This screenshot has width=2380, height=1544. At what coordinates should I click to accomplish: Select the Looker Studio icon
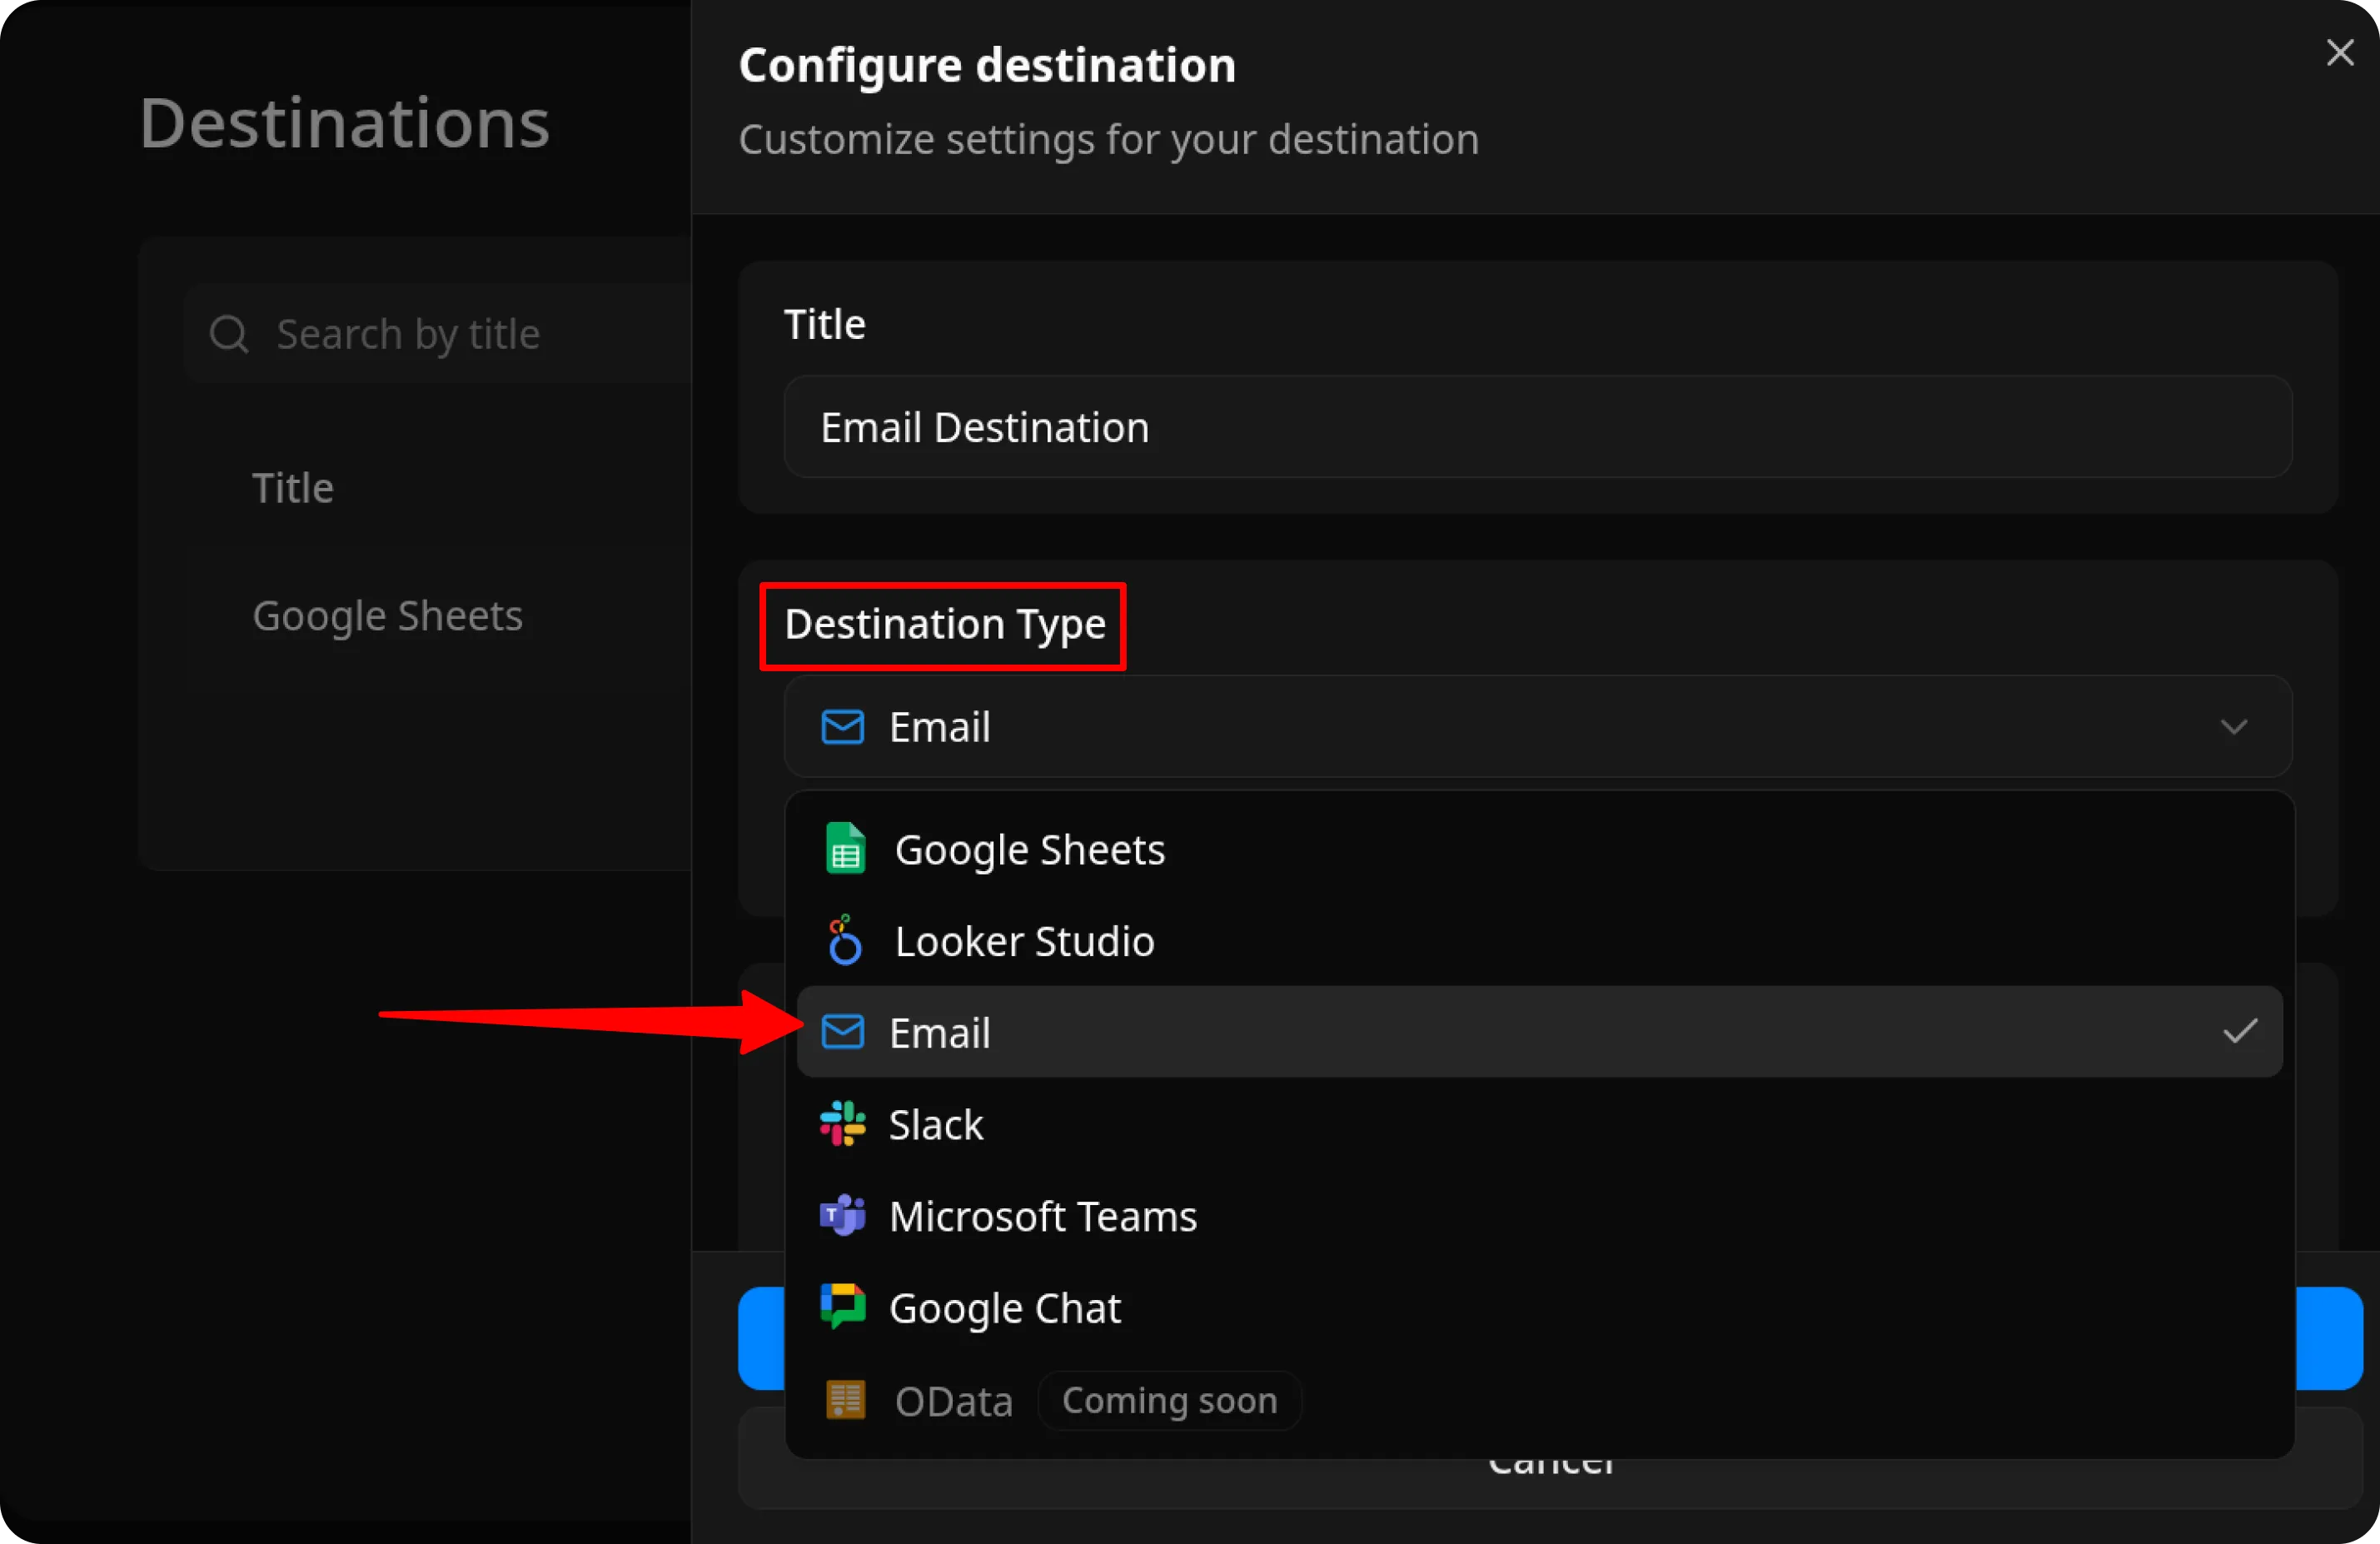[x=843, y=940]
